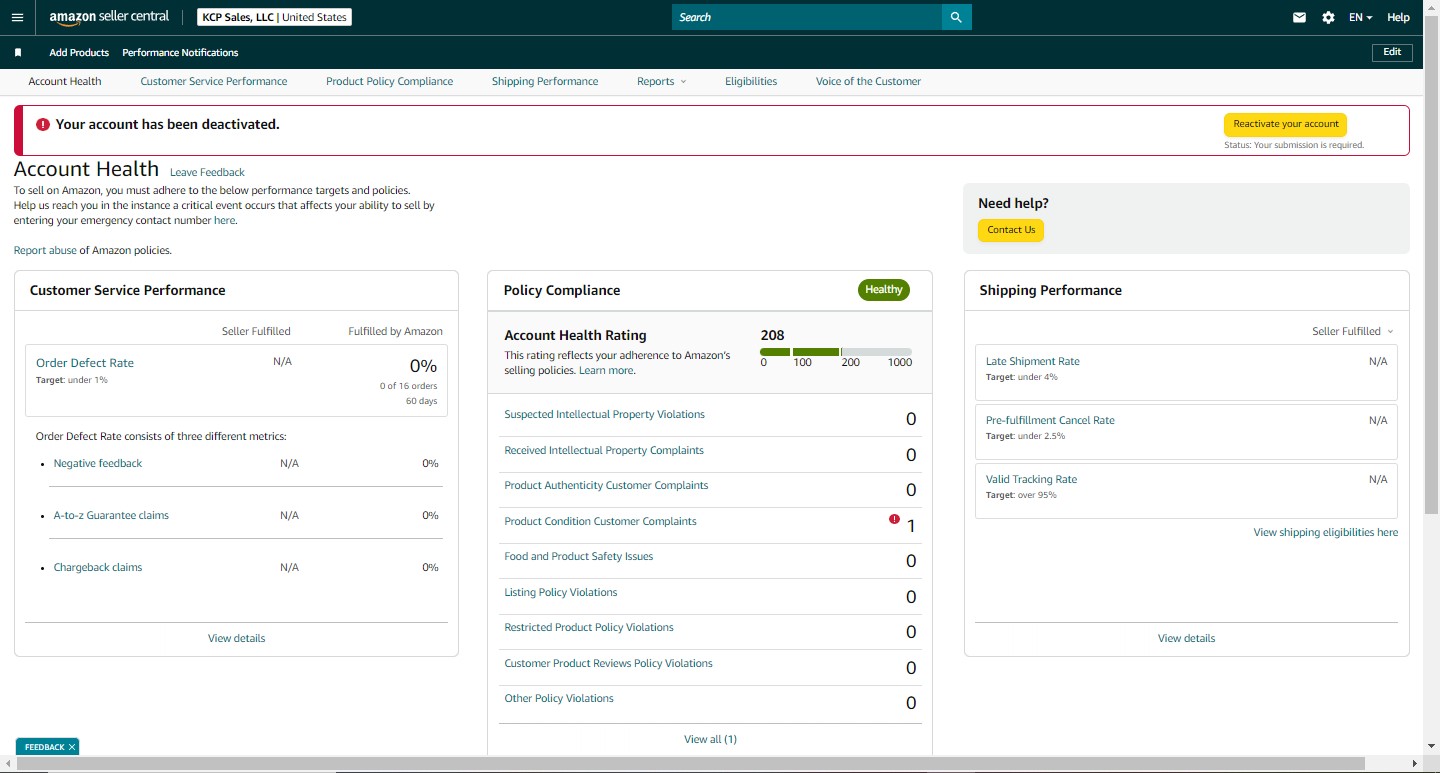This screenshot has width=1440, height=773.
Task: Open the messages envelope icon
Action: pyautogui.click(x=1299, y=17)
